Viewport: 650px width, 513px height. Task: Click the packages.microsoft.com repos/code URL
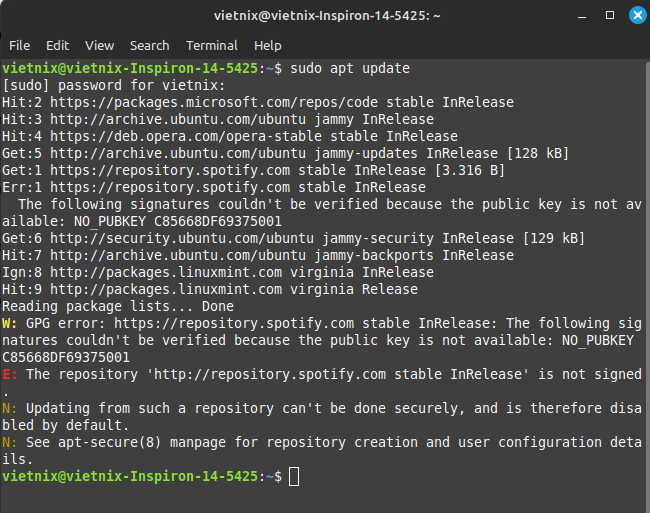214,102
